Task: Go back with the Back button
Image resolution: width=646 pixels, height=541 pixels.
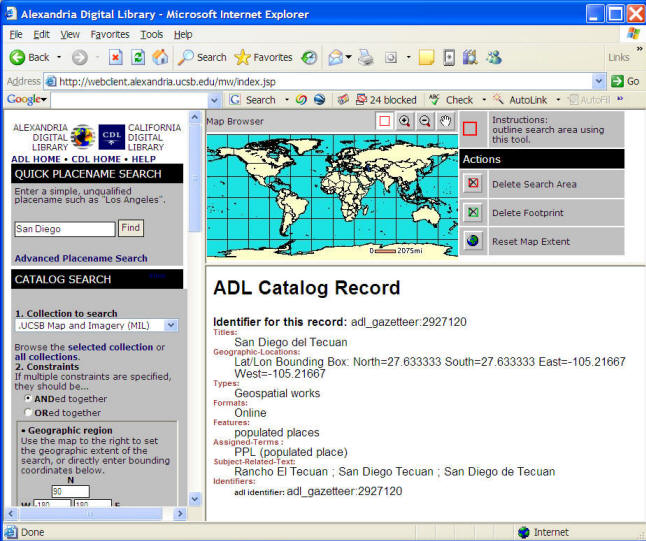Action: [x=30, y=57]
